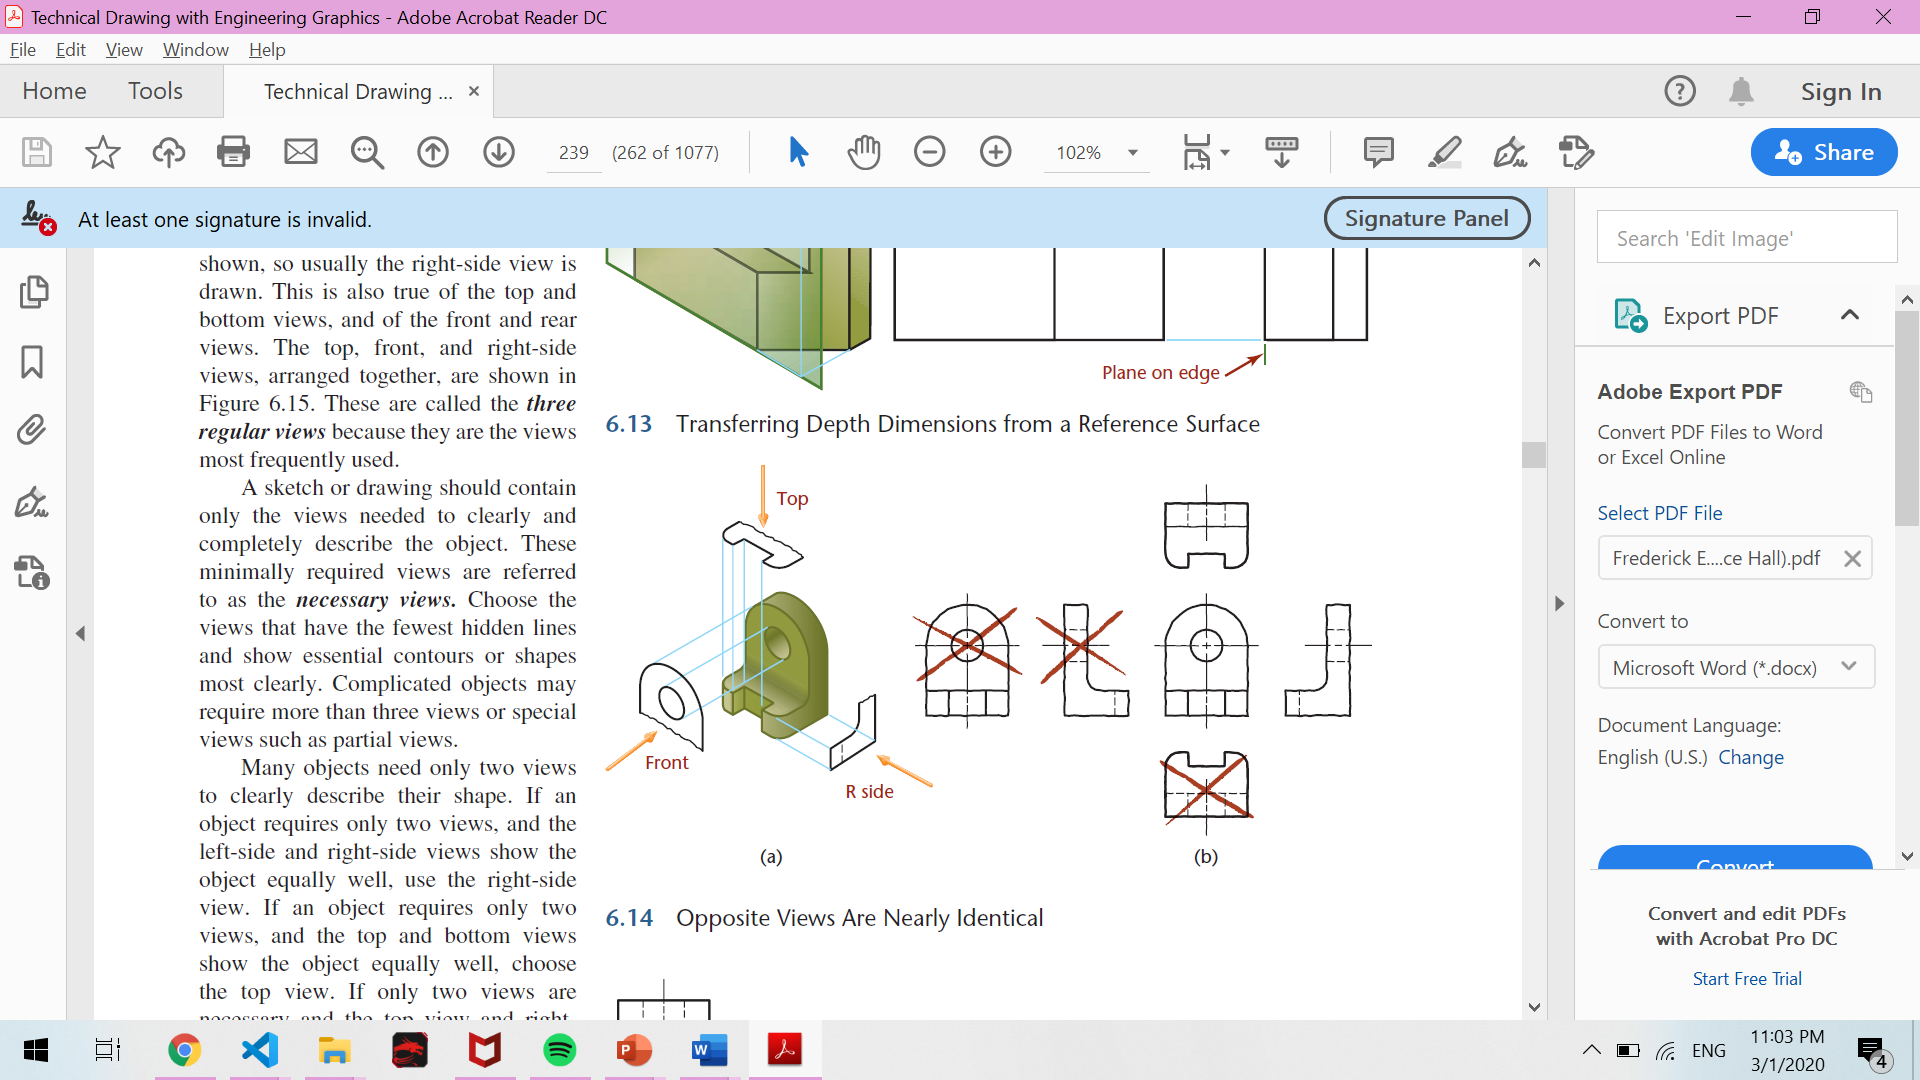Select the Hand pan tool
Viewport: 1920px width, 1080px height.
(x=864, y=152)
